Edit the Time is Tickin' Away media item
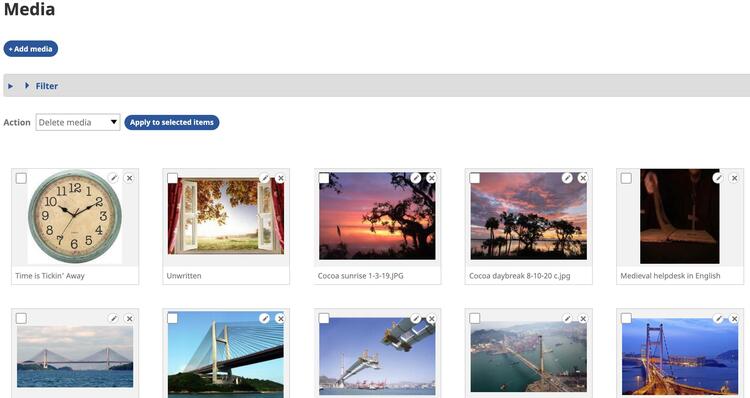 (113, 178)
